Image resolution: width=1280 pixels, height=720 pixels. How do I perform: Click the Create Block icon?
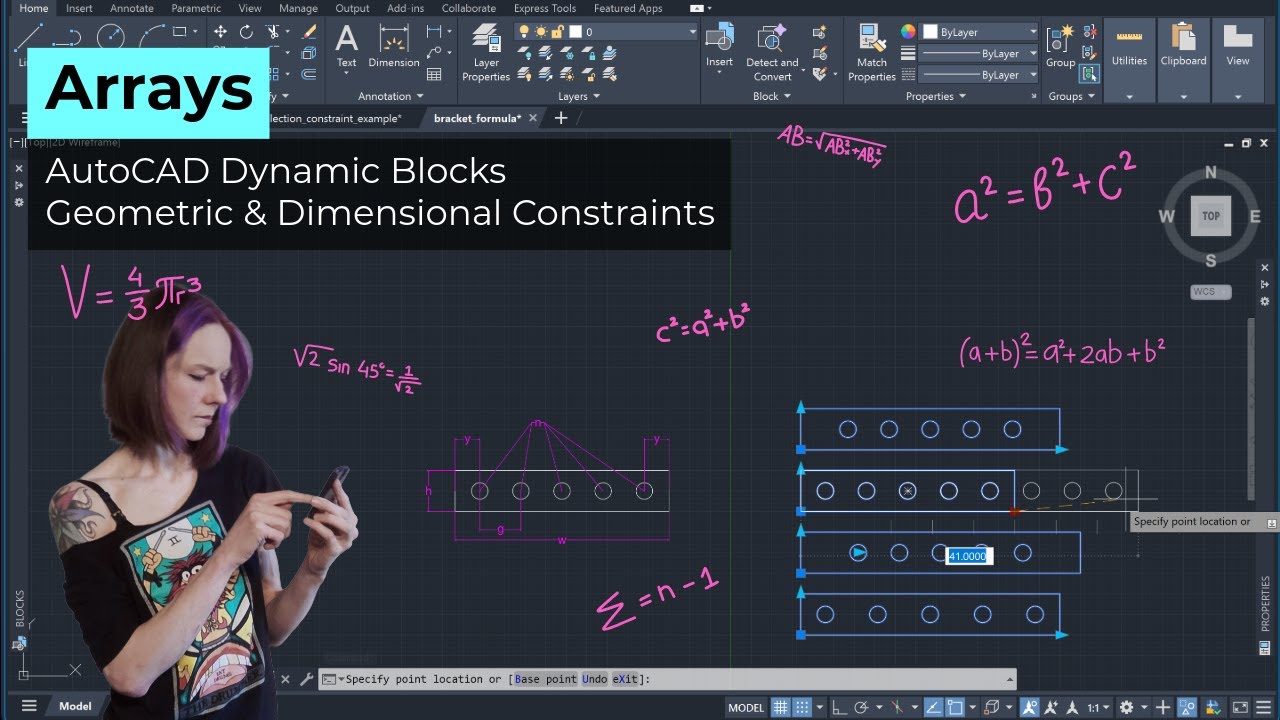(x=819, y=33)
